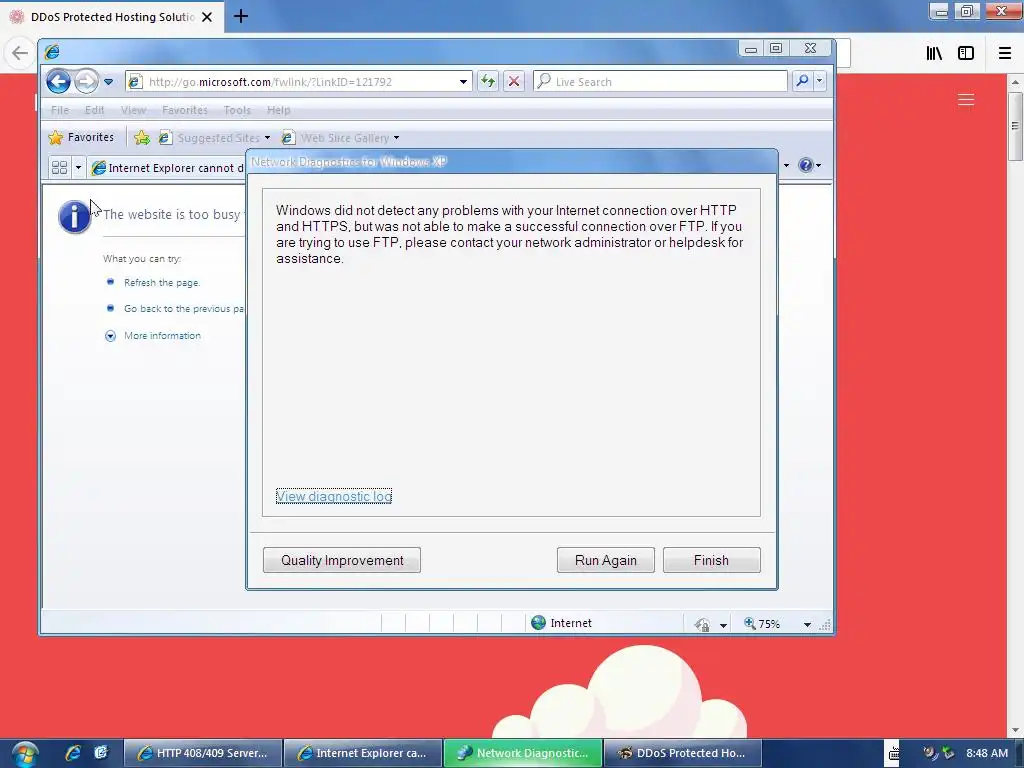Open new tab with plus button in outer browser
1024x768 pixels.
241,16
